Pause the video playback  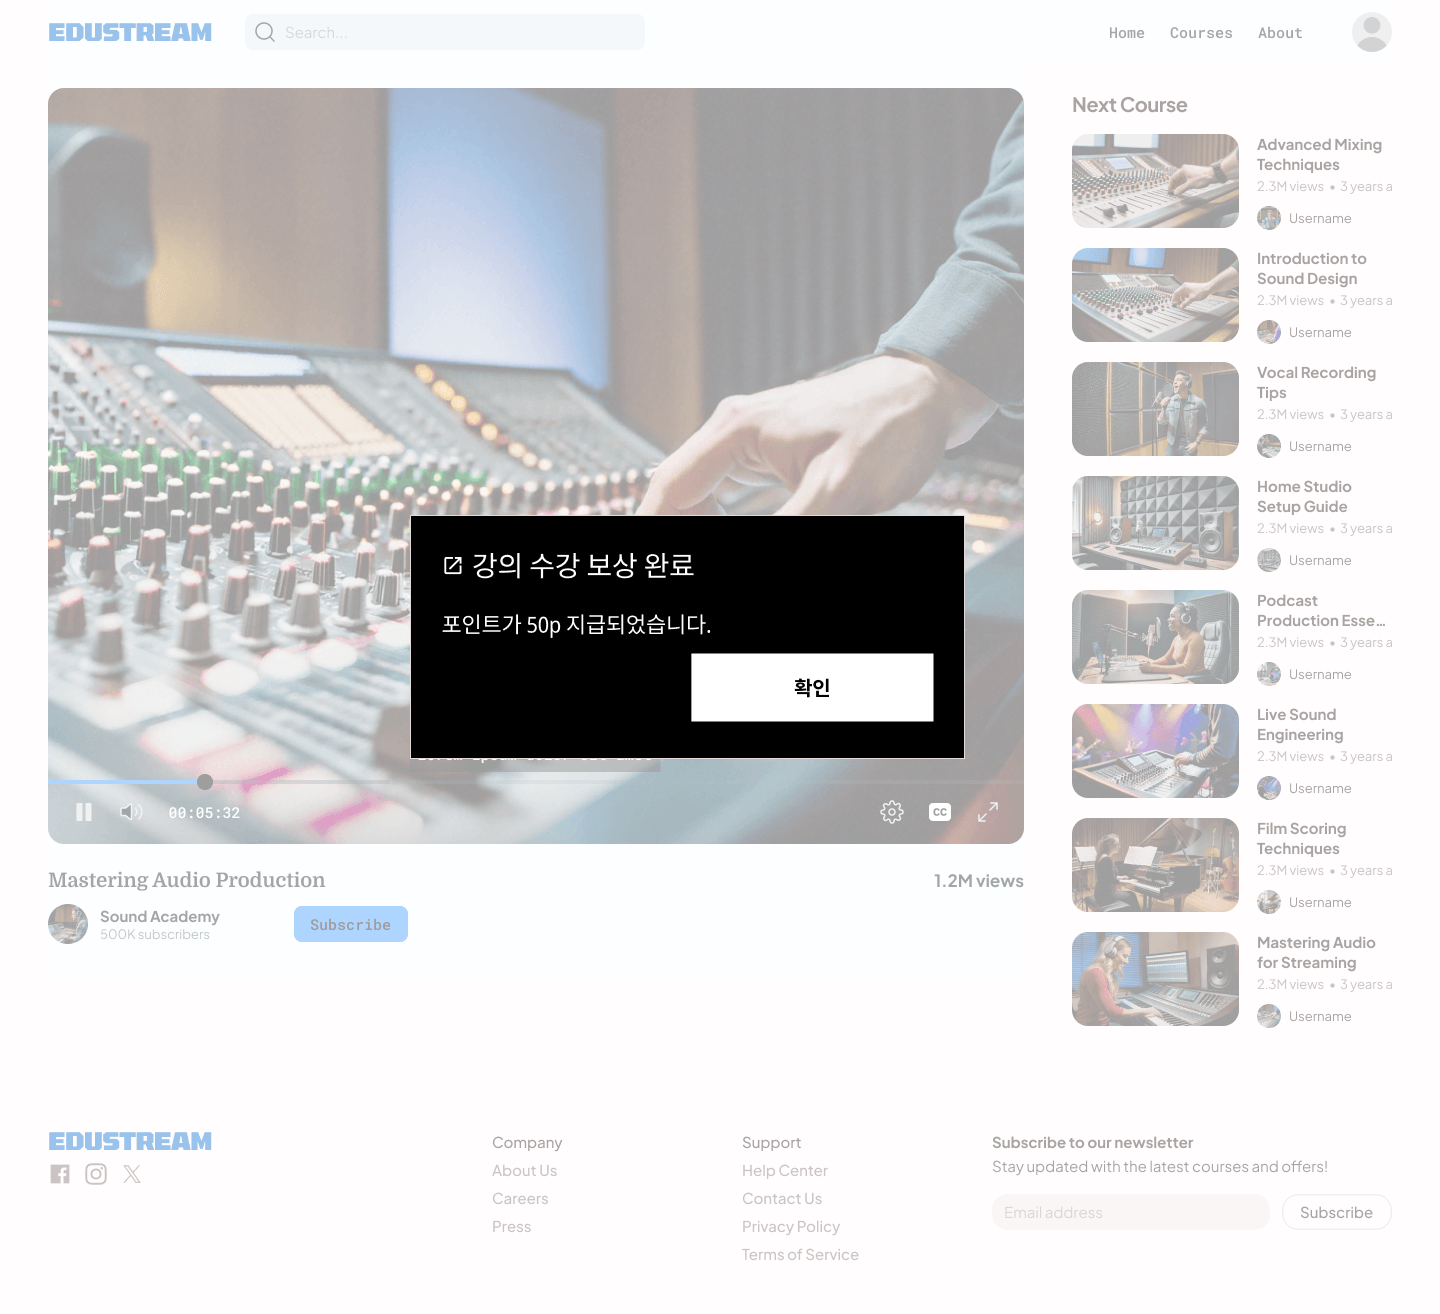[84, 812]
